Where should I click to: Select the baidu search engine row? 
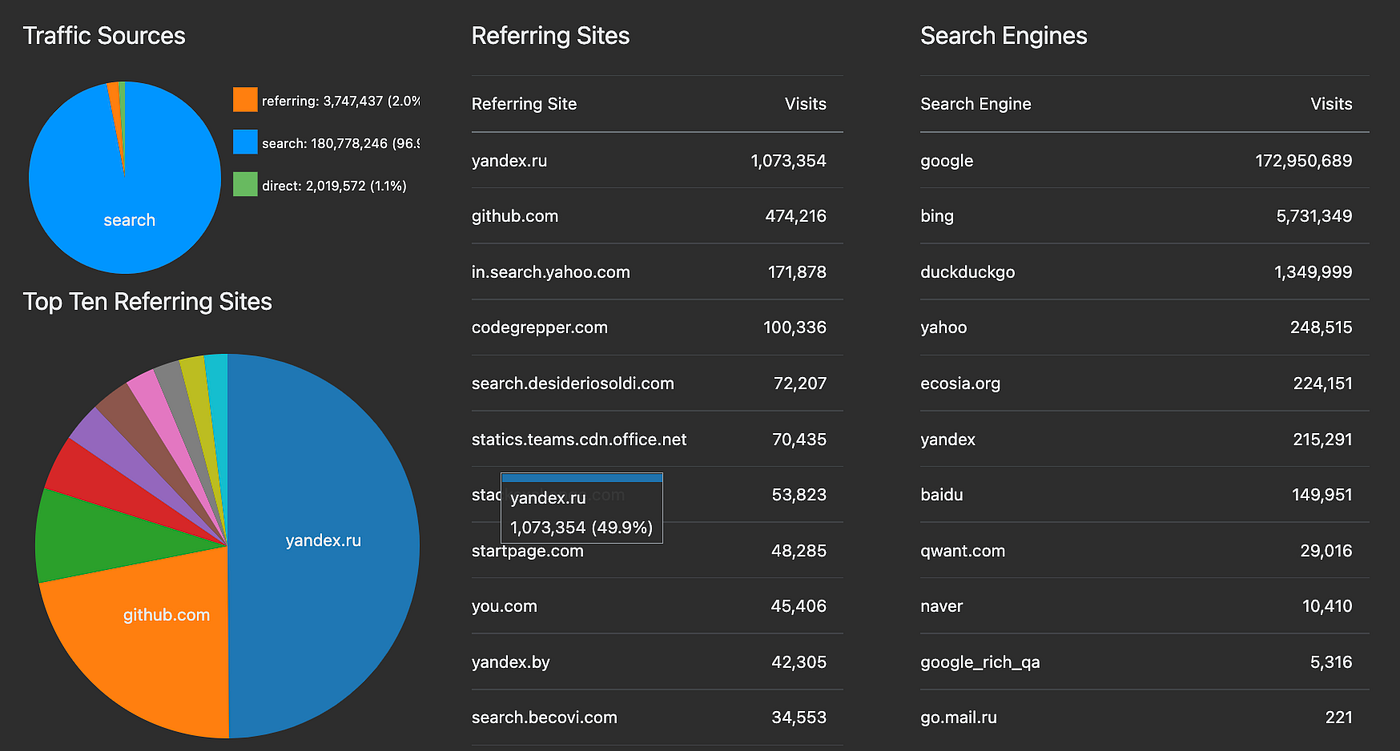pyautogui.click(x=1144, y=494)
